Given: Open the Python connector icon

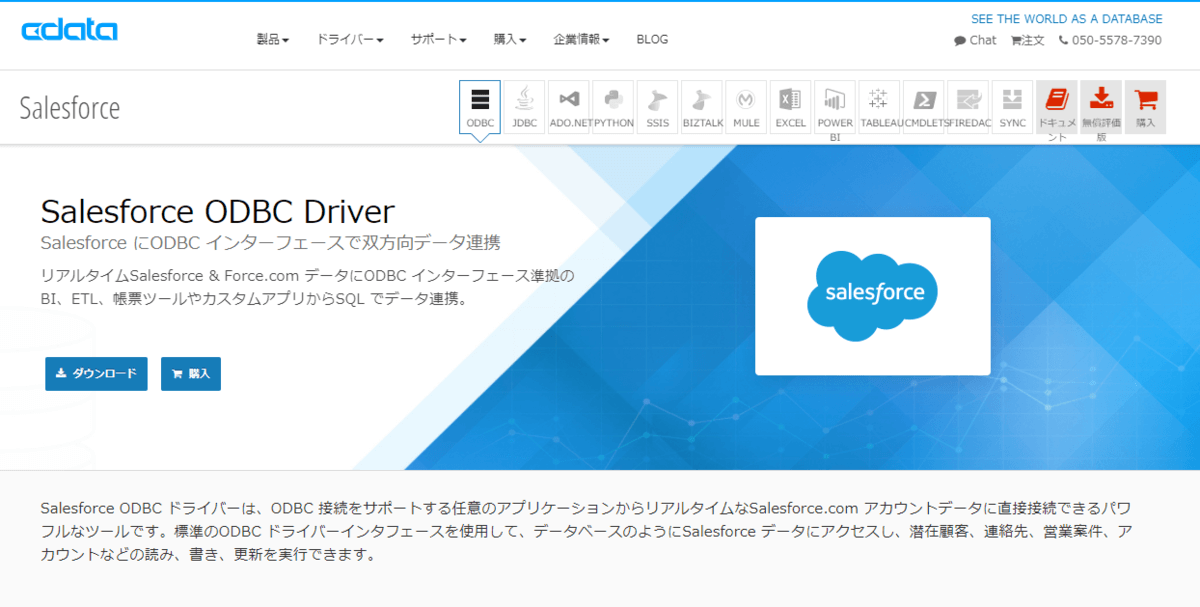Looking at the screenshot, I should 613,107.
